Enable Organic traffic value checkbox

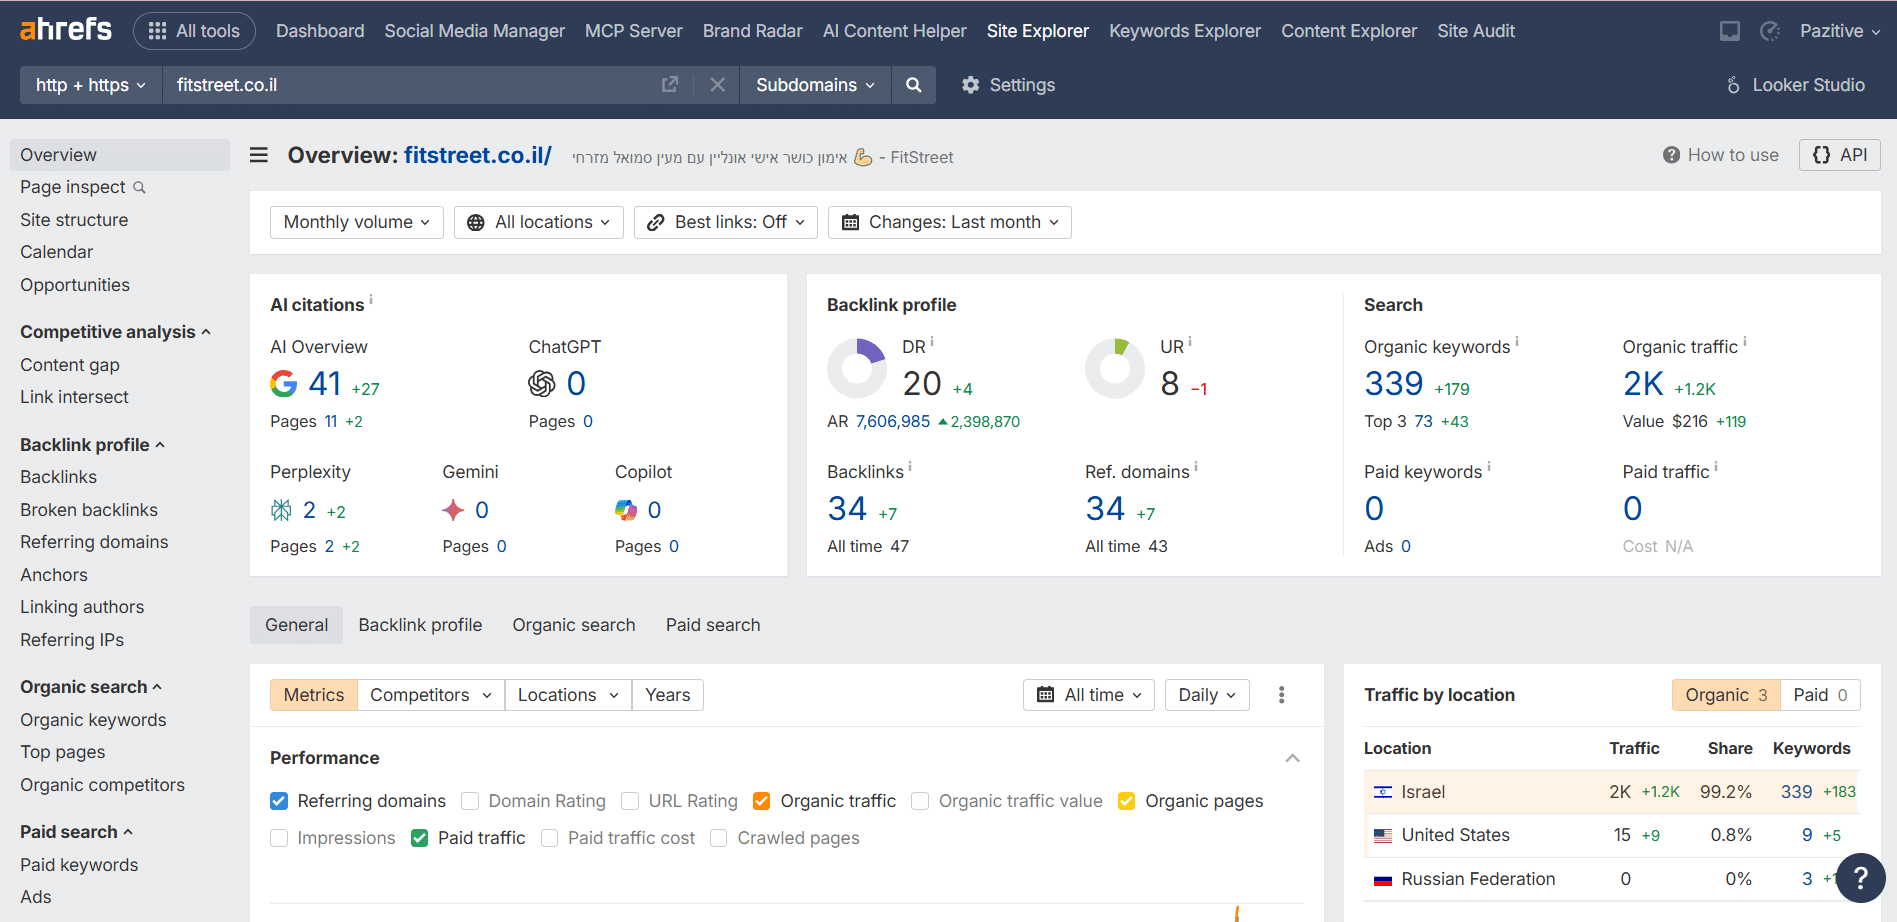click(x=920, y=801)
